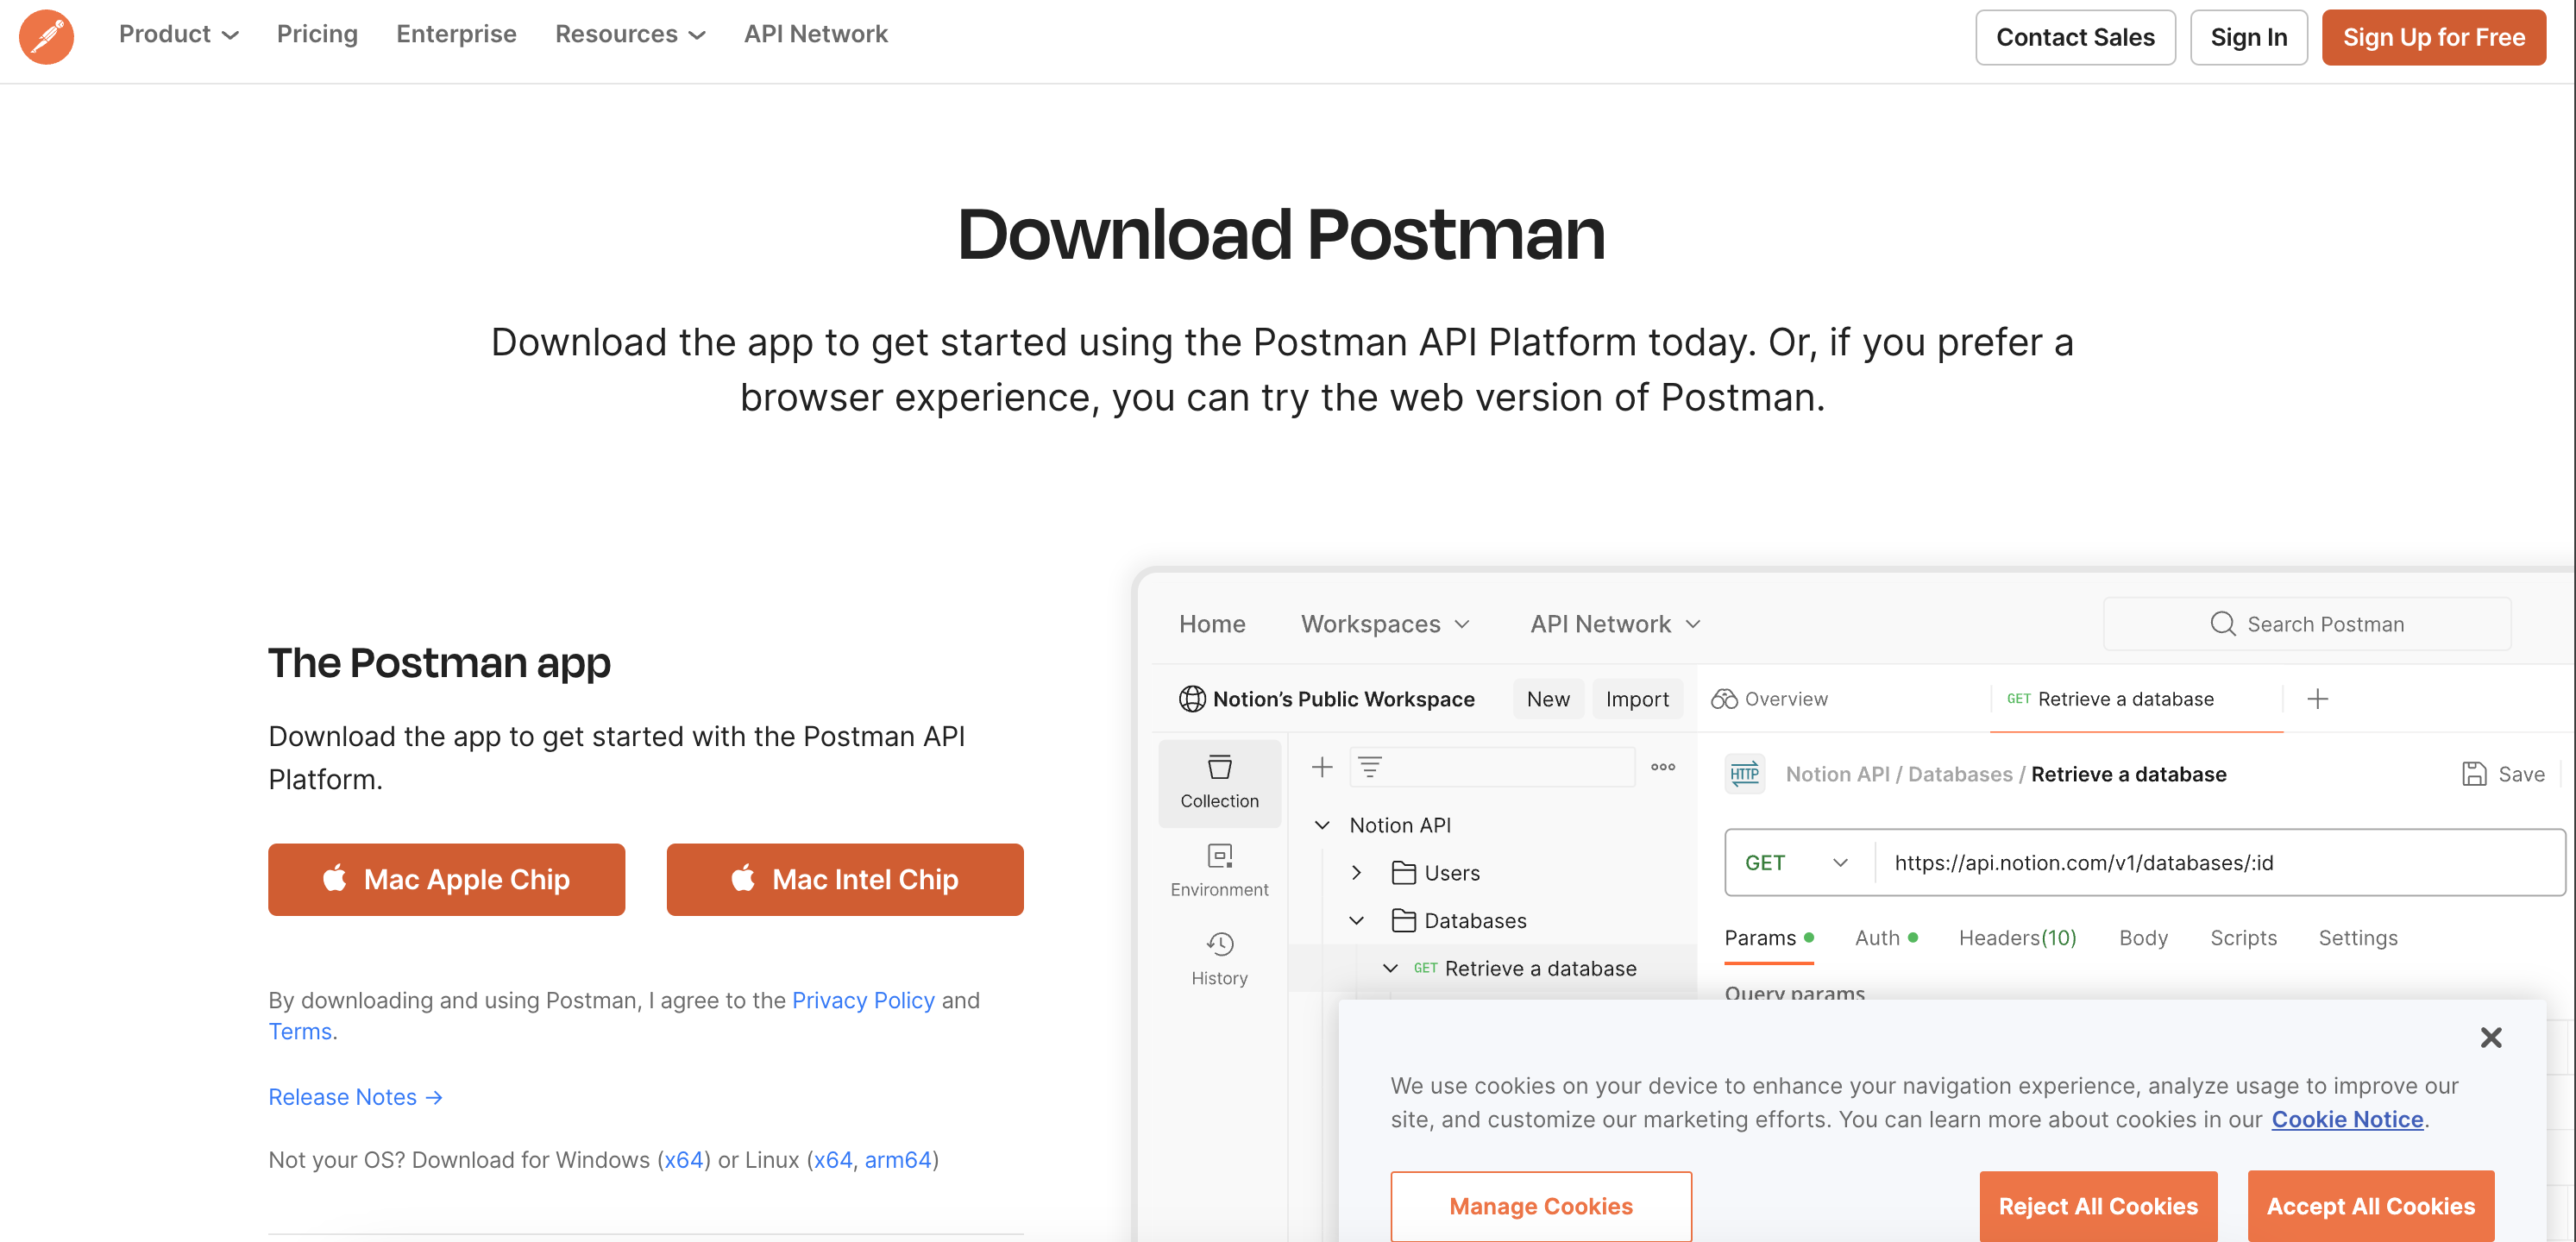Click the Notion API breadcrumb
2576x1242 pixels.
point(1837,774)
